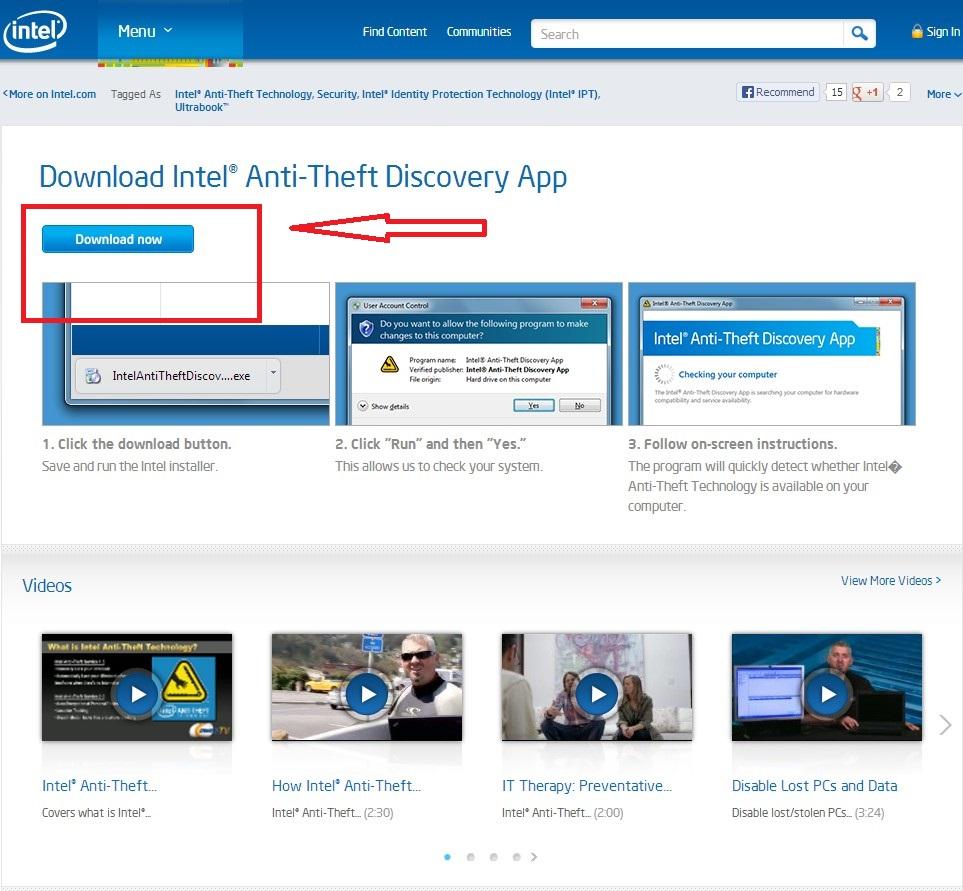Viewport: 963px width, 891px height.
Task: Open View More Videos link
Action: (x=890, y=581)
